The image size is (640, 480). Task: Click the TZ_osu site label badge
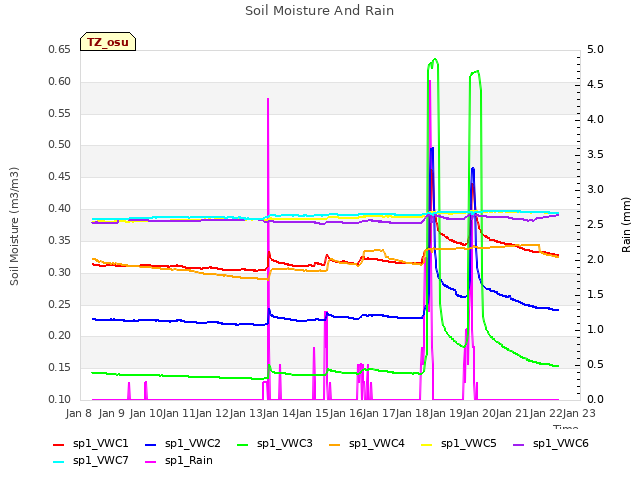(x=108, y=42)
